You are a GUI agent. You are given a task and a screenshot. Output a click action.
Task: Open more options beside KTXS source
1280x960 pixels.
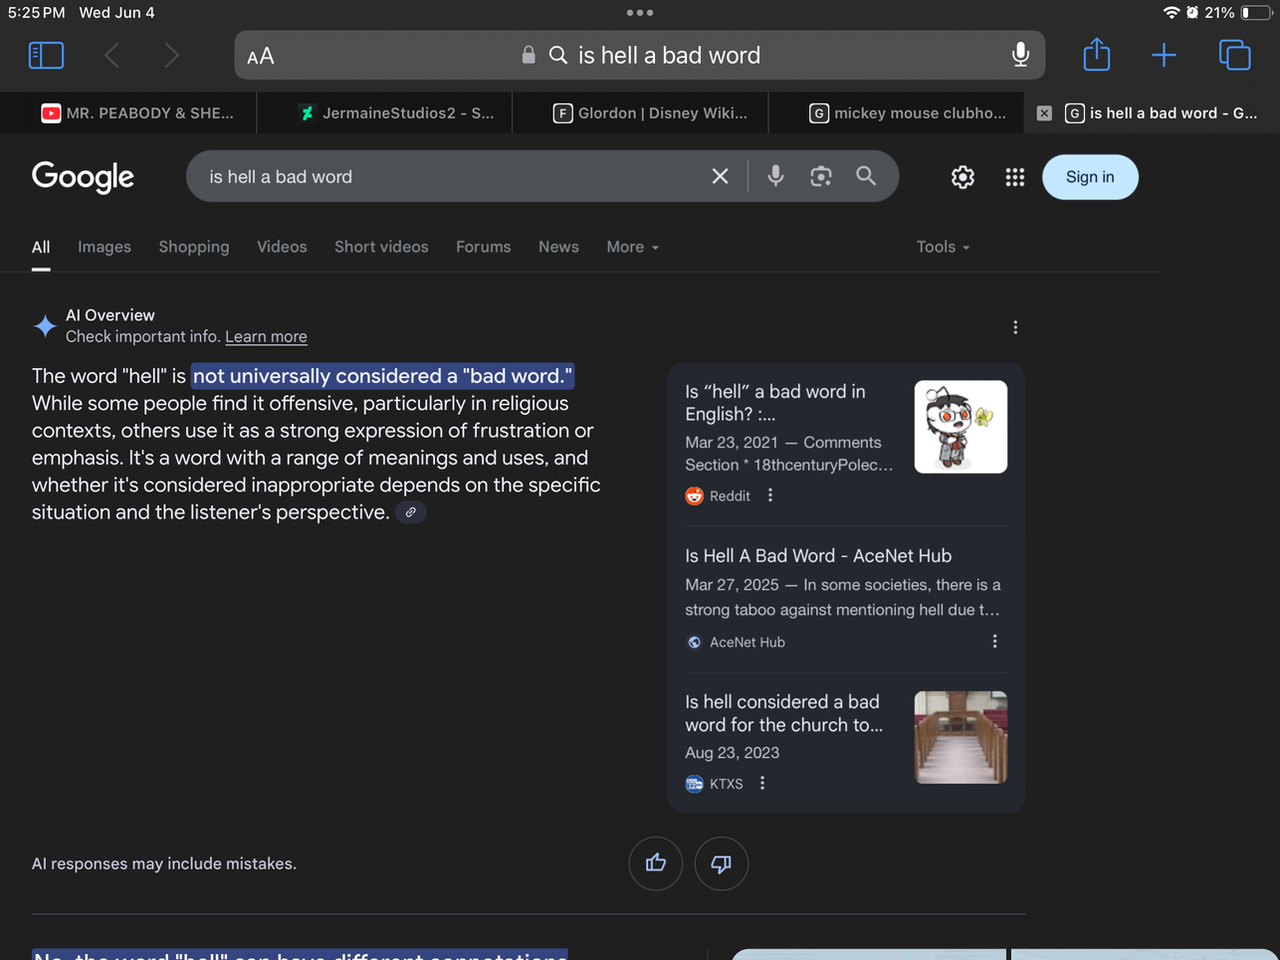(x=762, y=783)
